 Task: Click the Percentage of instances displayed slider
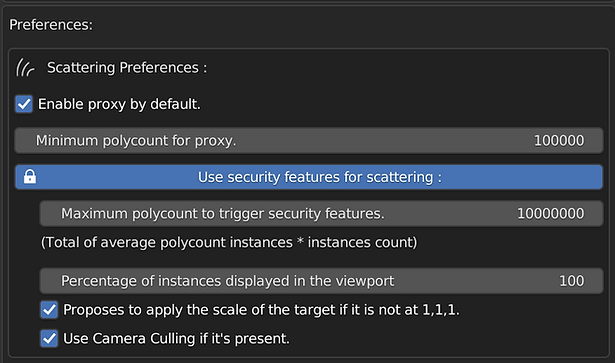tap(321, 281)
